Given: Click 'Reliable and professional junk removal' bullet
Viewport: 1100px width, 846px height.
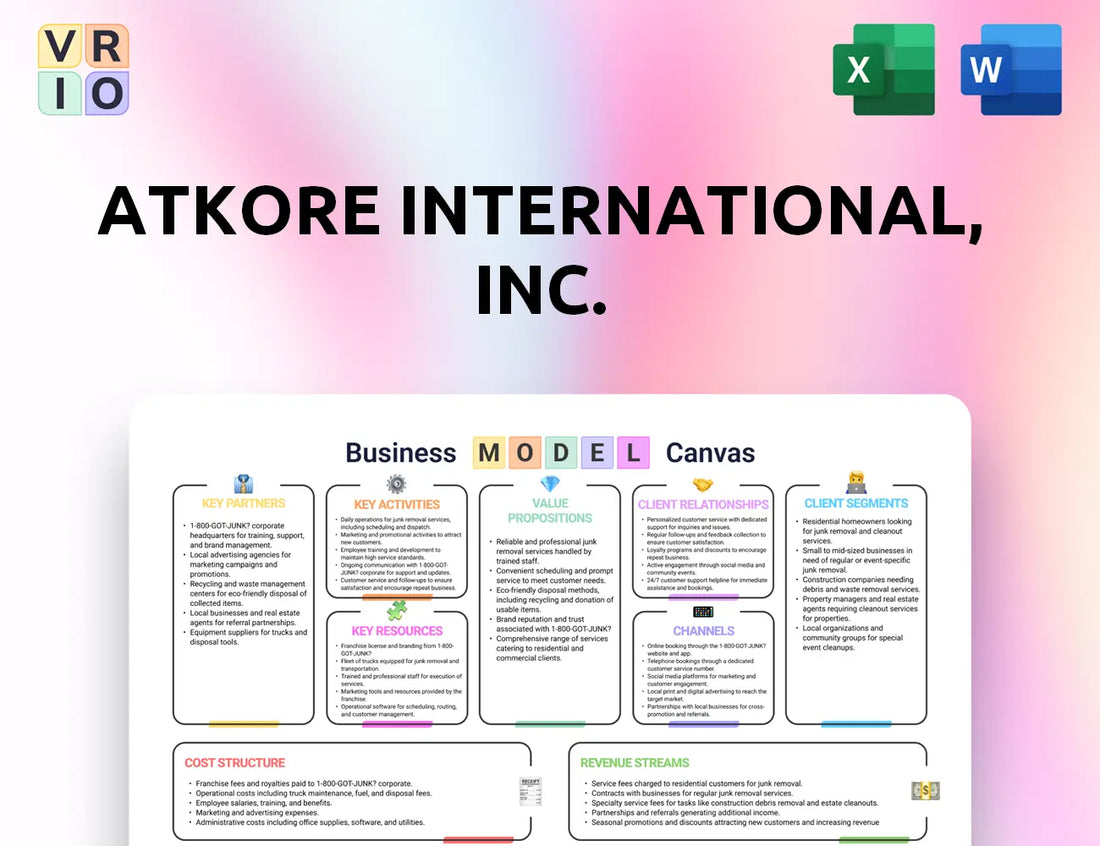Looking at the screenshot, I should click(x=544, y=551).
